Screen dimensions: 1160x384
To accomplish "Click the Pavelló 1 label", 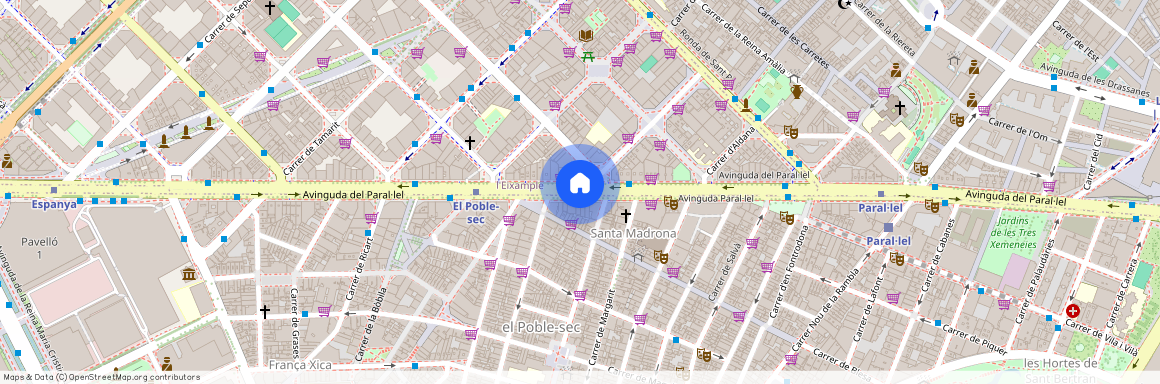I will coord(39,248).
